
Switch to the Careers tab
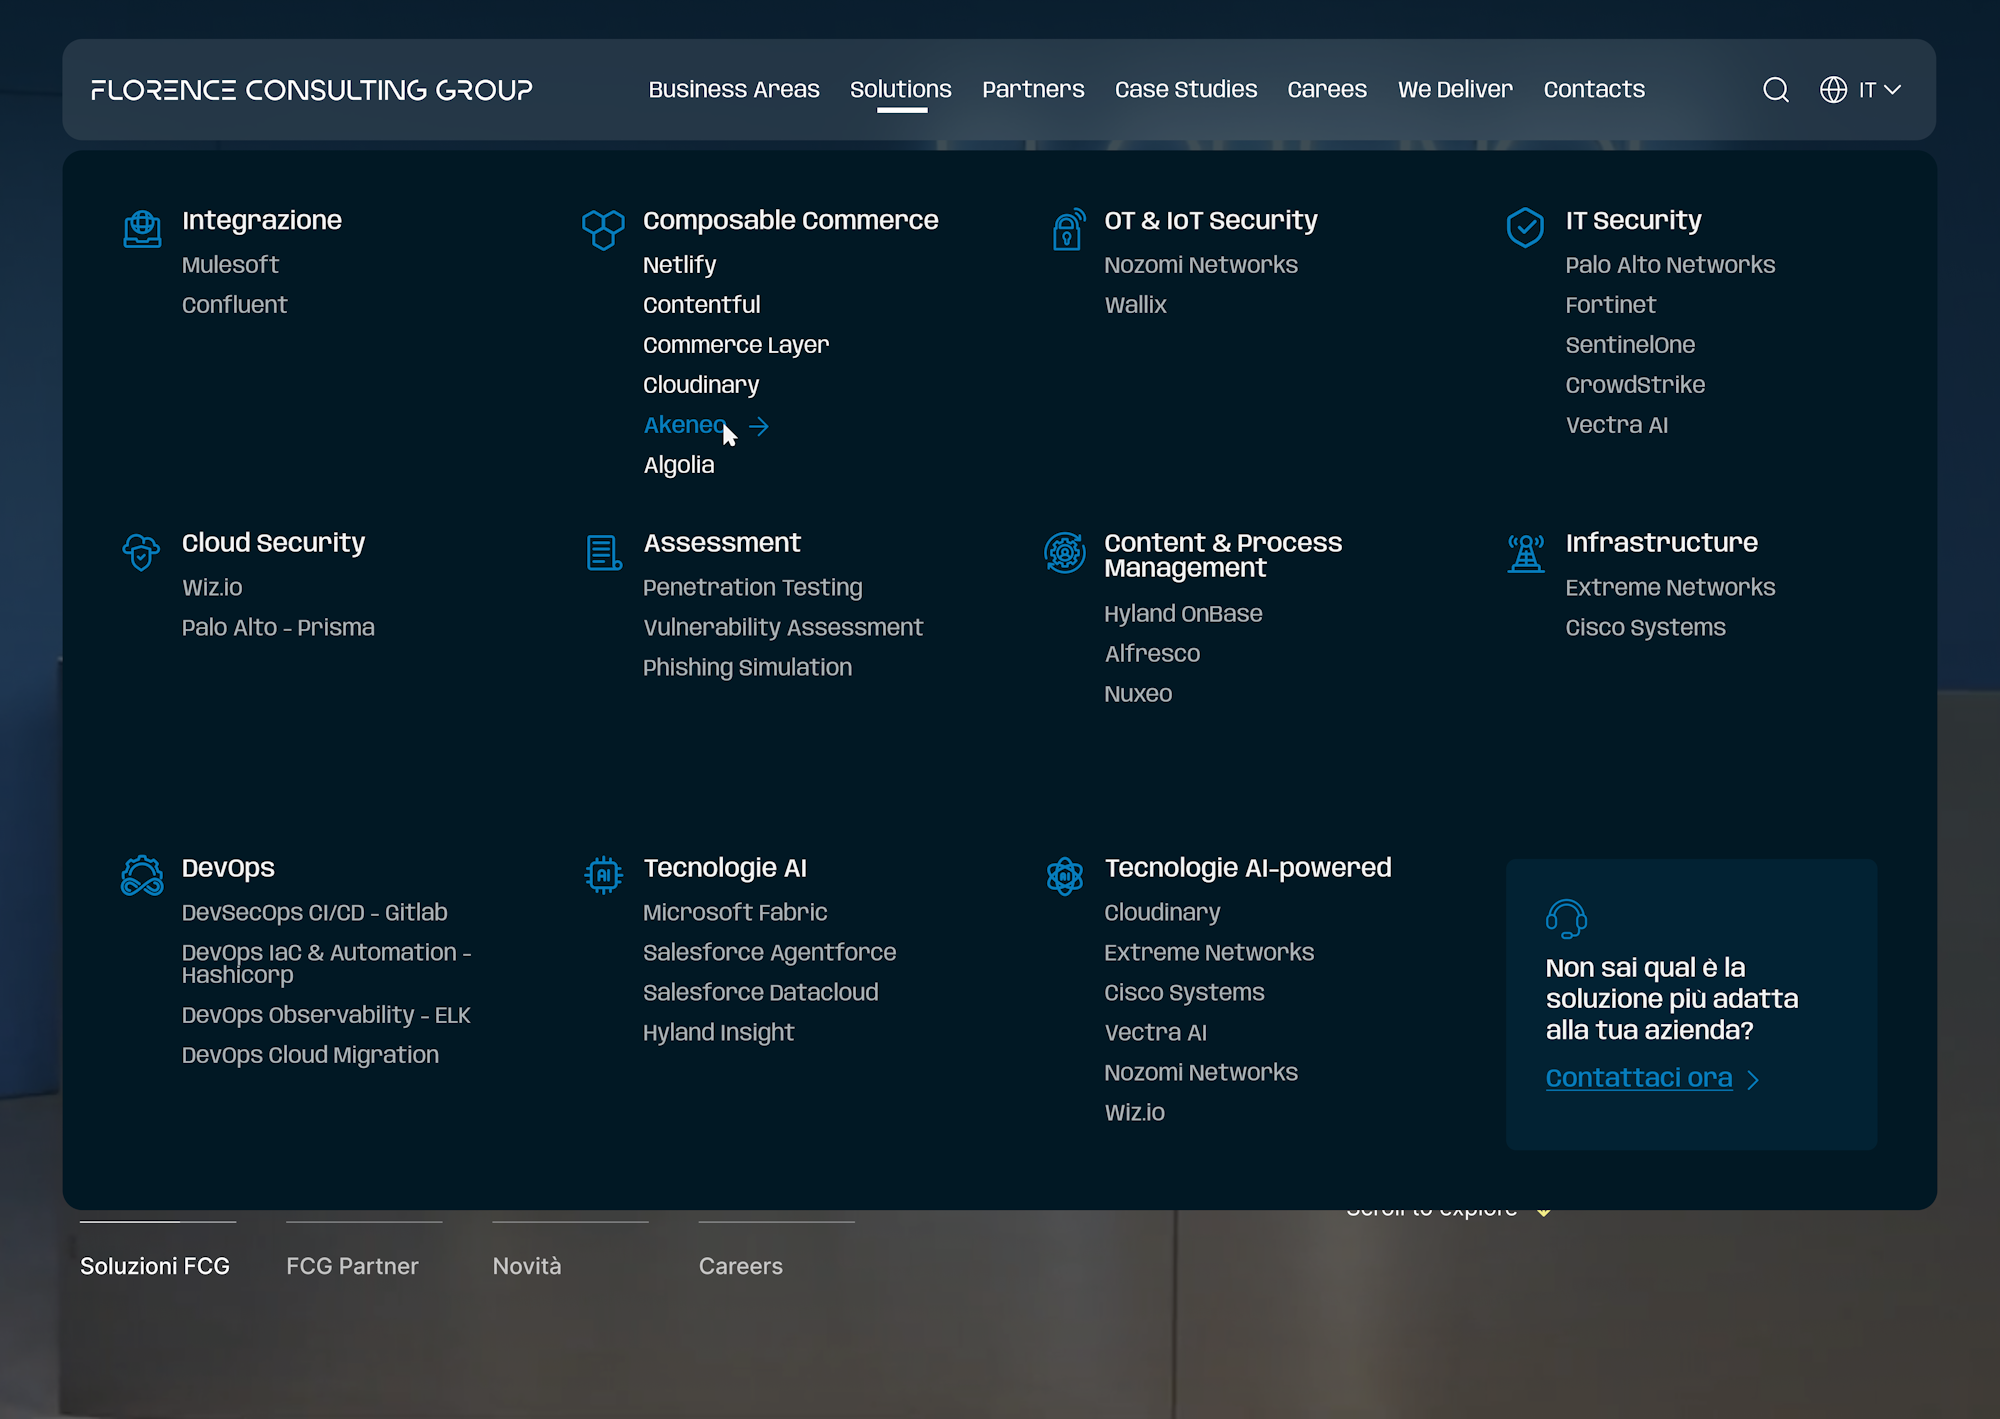pyautogui.click(x=740, y=1266)
